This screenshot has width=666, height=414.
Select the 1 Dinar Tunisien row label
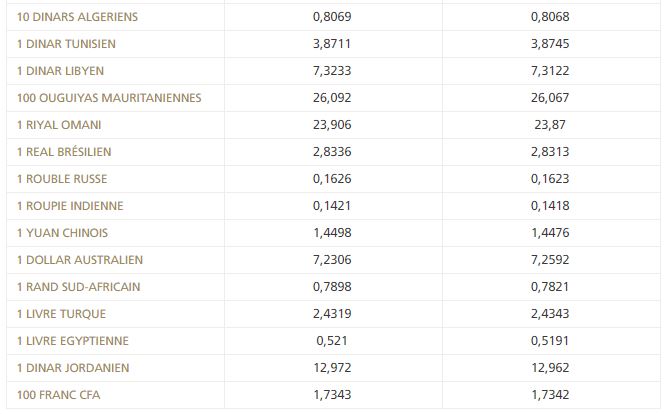pyautogui.click(x=66, y=45)
